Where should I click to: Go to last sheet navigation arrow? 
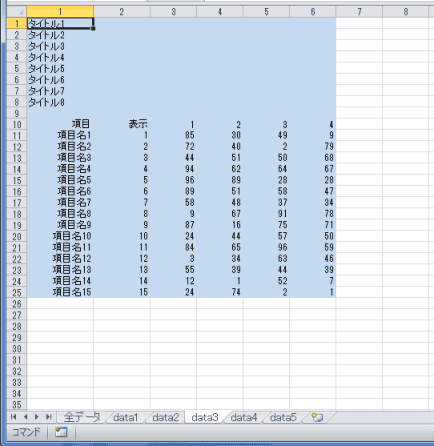[48, 417]
